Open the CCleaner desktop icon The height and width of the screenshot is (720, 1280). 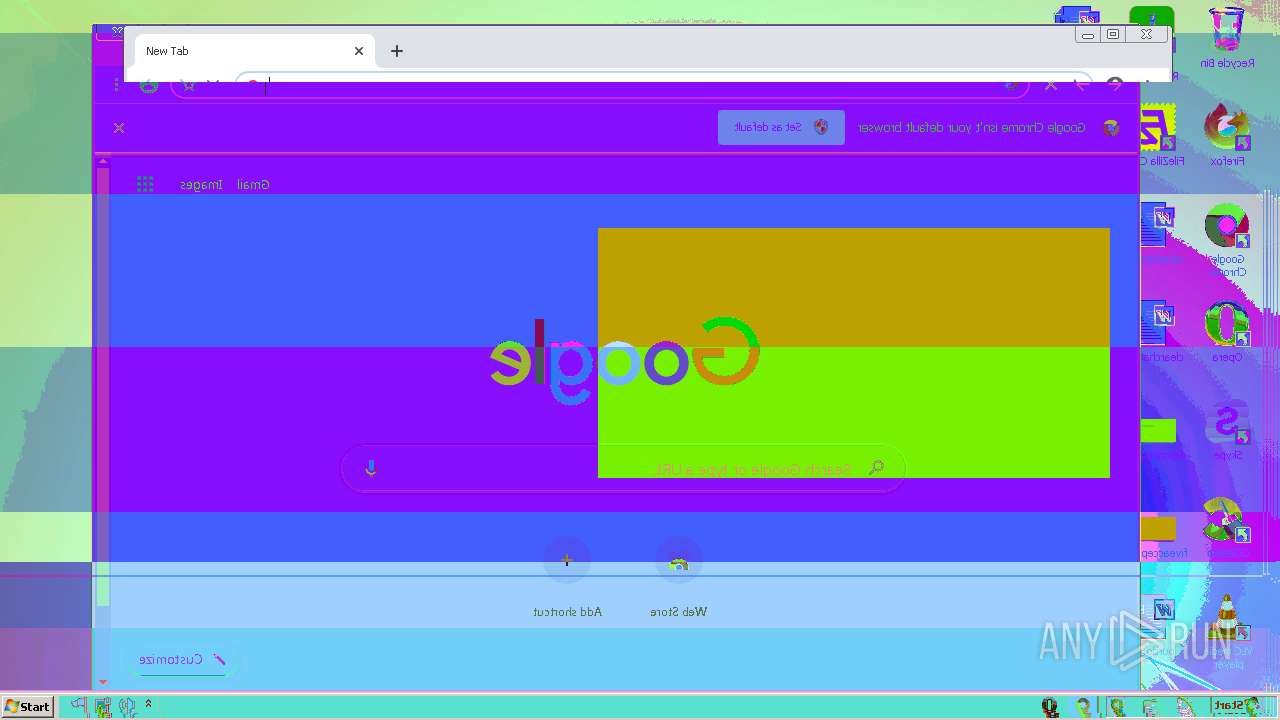click(1227, 528)
